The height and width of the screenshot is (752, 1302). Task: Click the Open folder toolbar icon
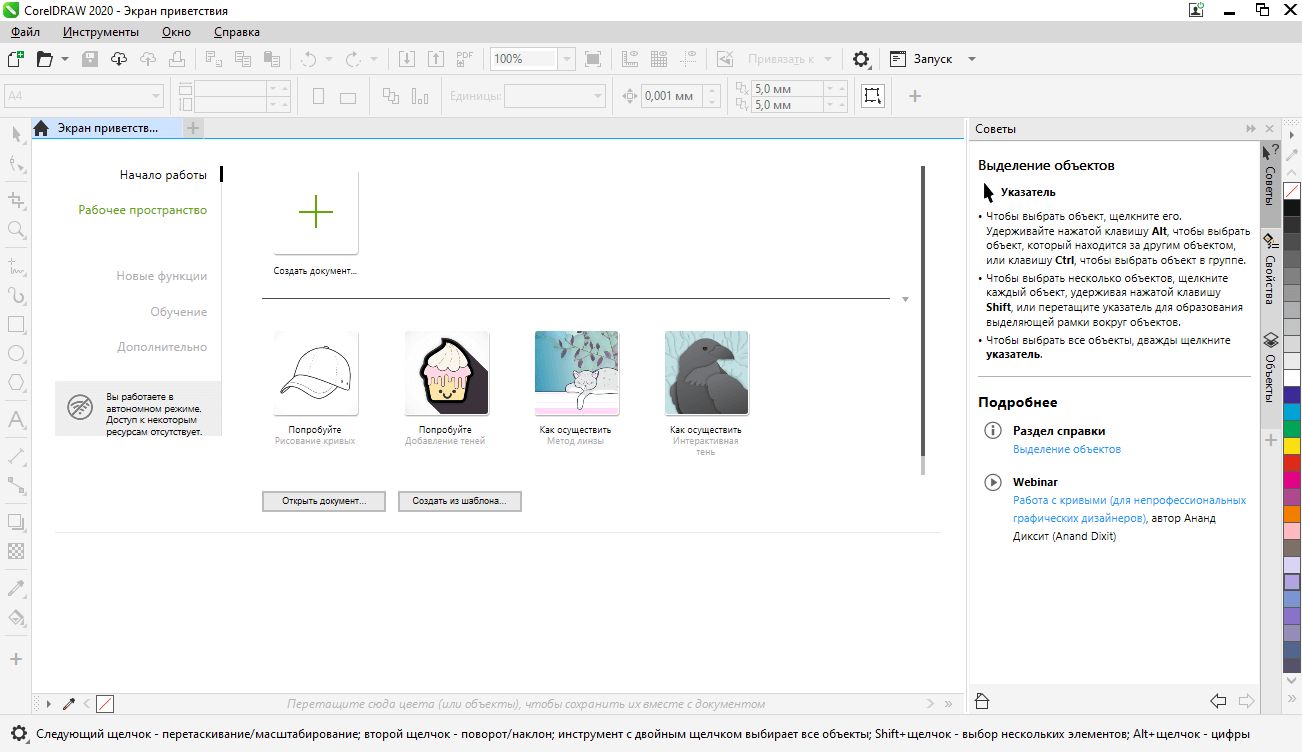pos(44,59)
